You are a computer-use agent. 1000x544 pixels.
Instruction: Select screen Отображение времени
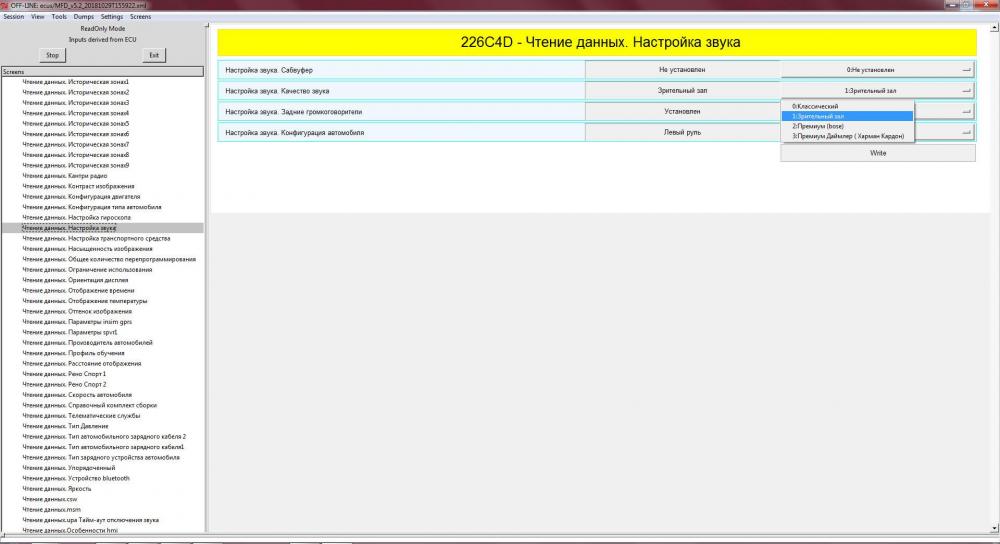coord(78,290)
